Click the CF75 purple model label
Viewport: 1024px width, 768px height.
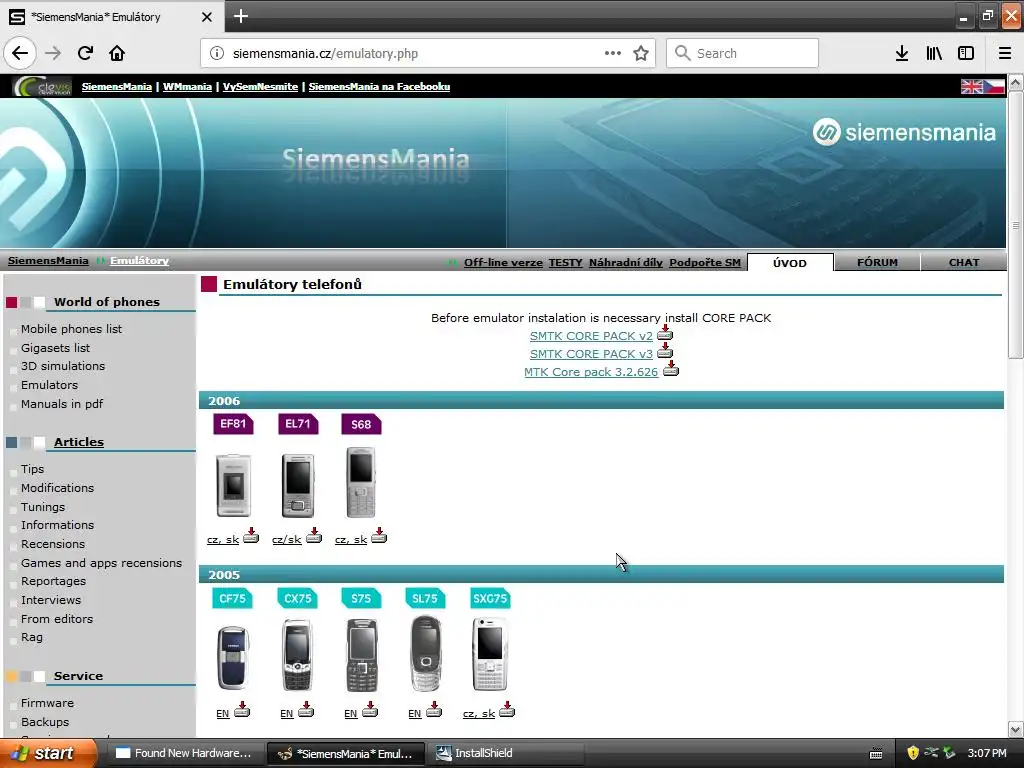coord(232,598)
